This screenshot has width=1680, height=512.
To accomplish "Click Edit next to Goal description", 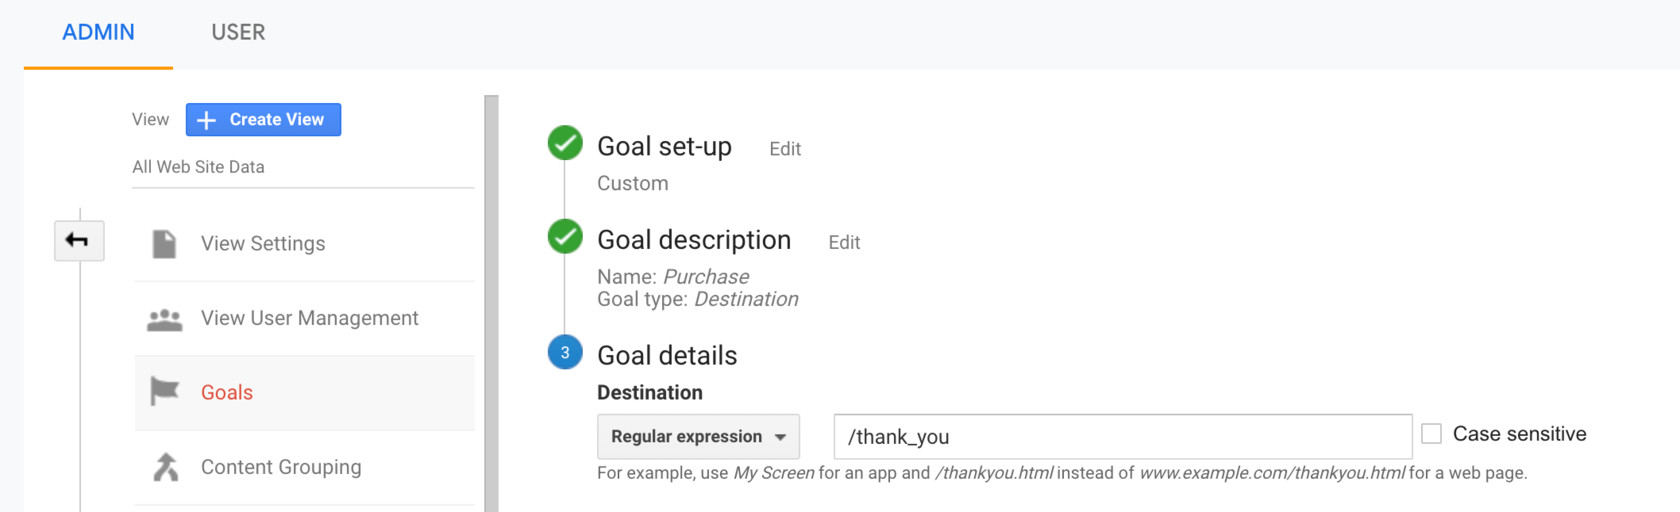I will point(844,243).
